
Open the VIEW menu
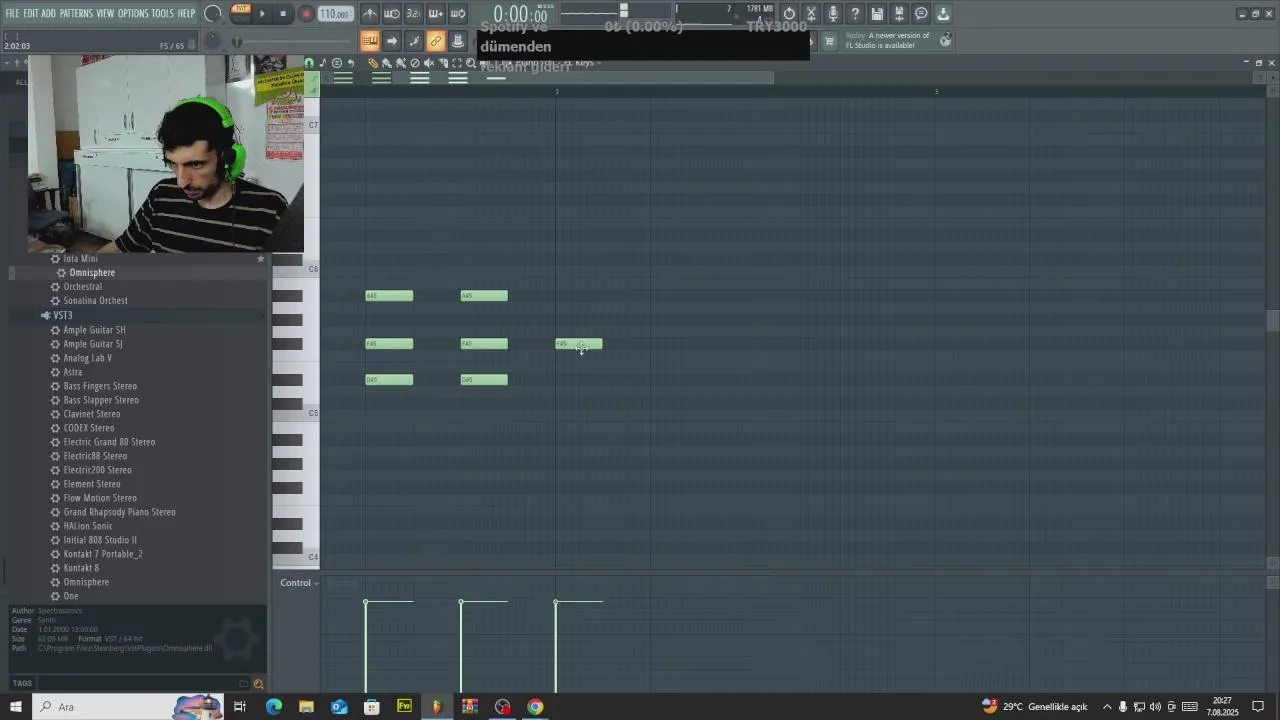[x=105, y=13]
